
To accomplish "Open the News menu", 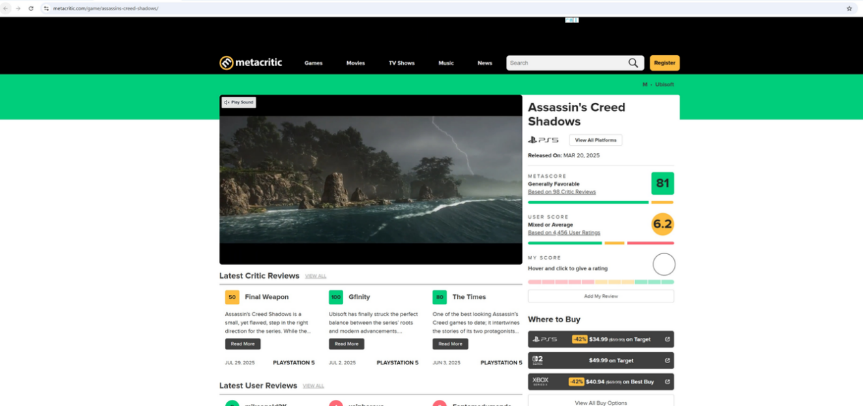I will [485, 63].
